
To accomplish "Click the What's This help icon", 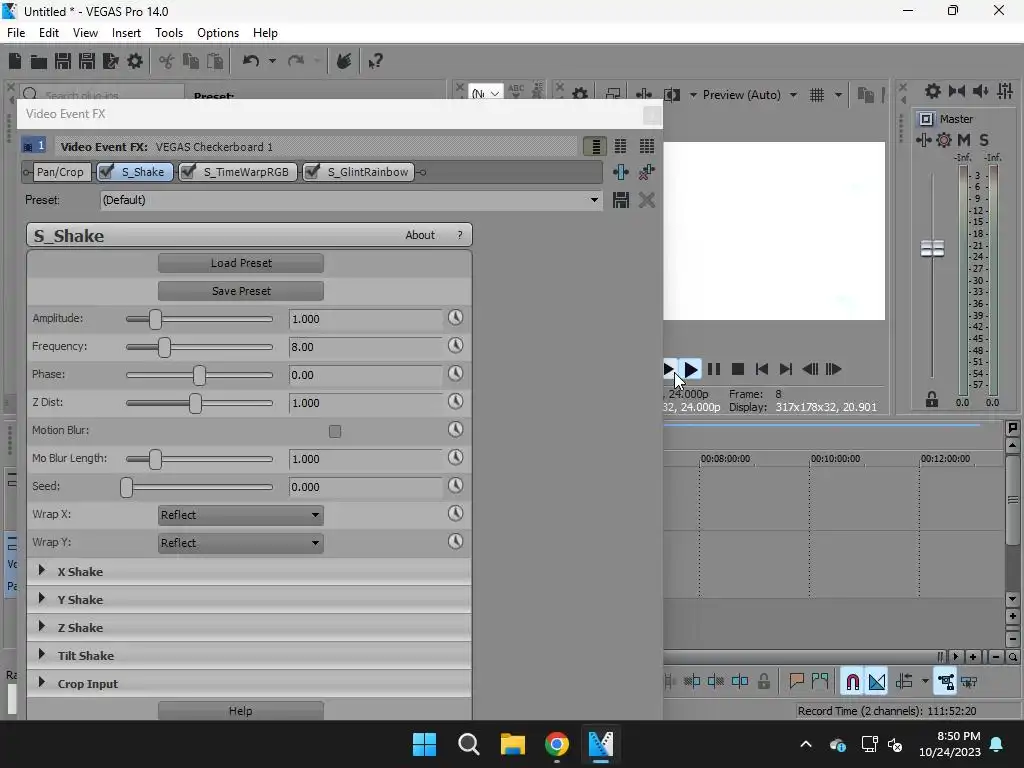I will click(x=375, y=61).
